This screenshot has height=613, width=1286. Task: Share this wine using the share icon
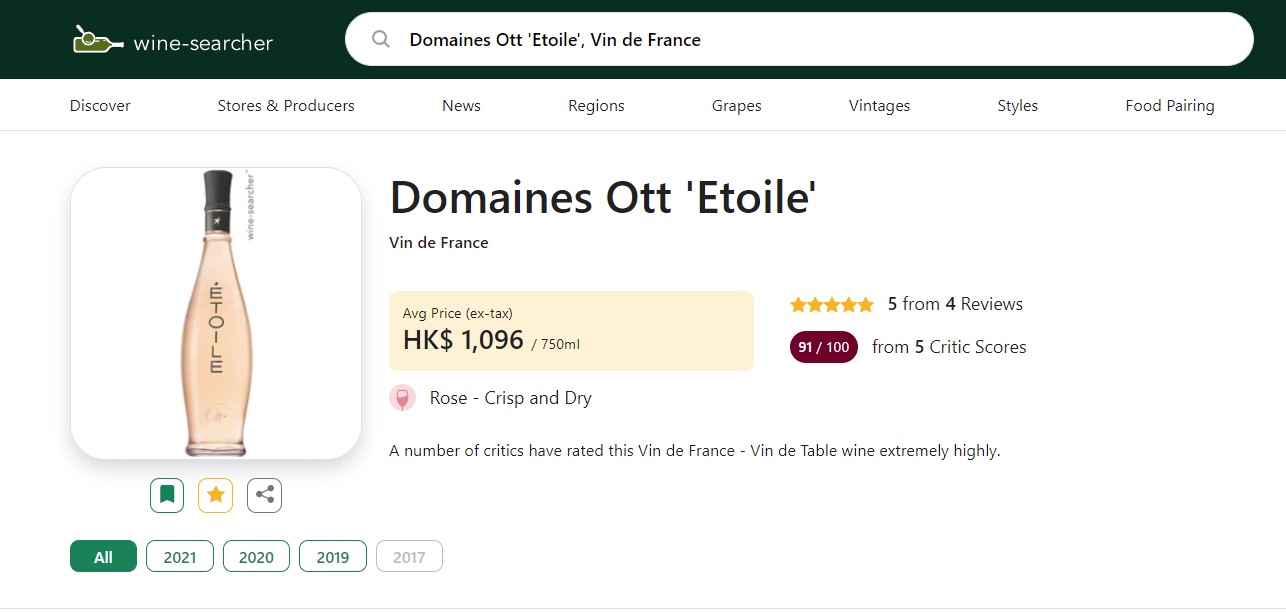pos(265,495)
